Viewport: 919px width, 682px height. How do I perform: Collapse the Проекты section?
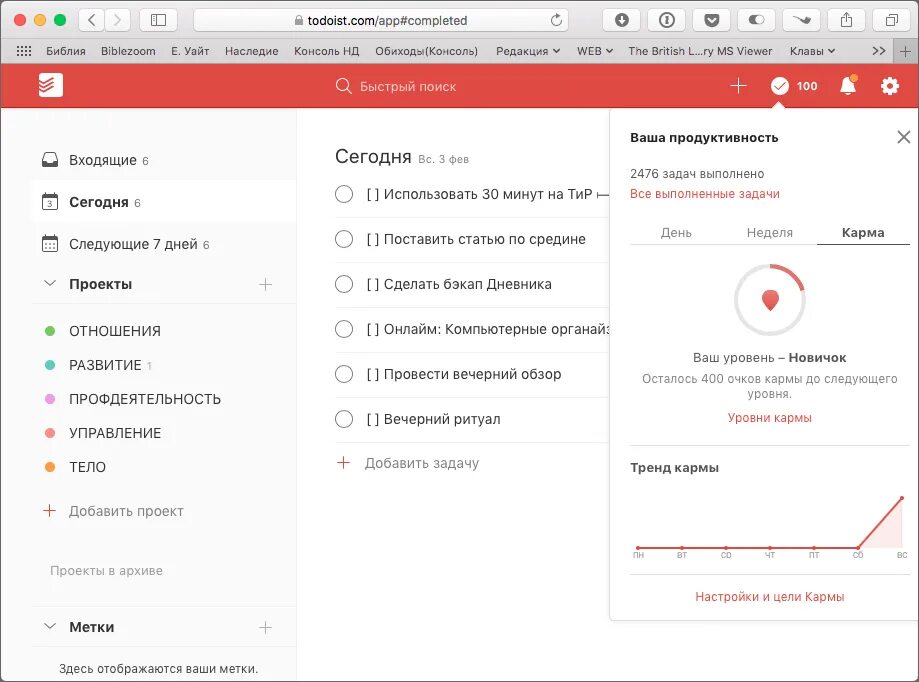[48, 283]
